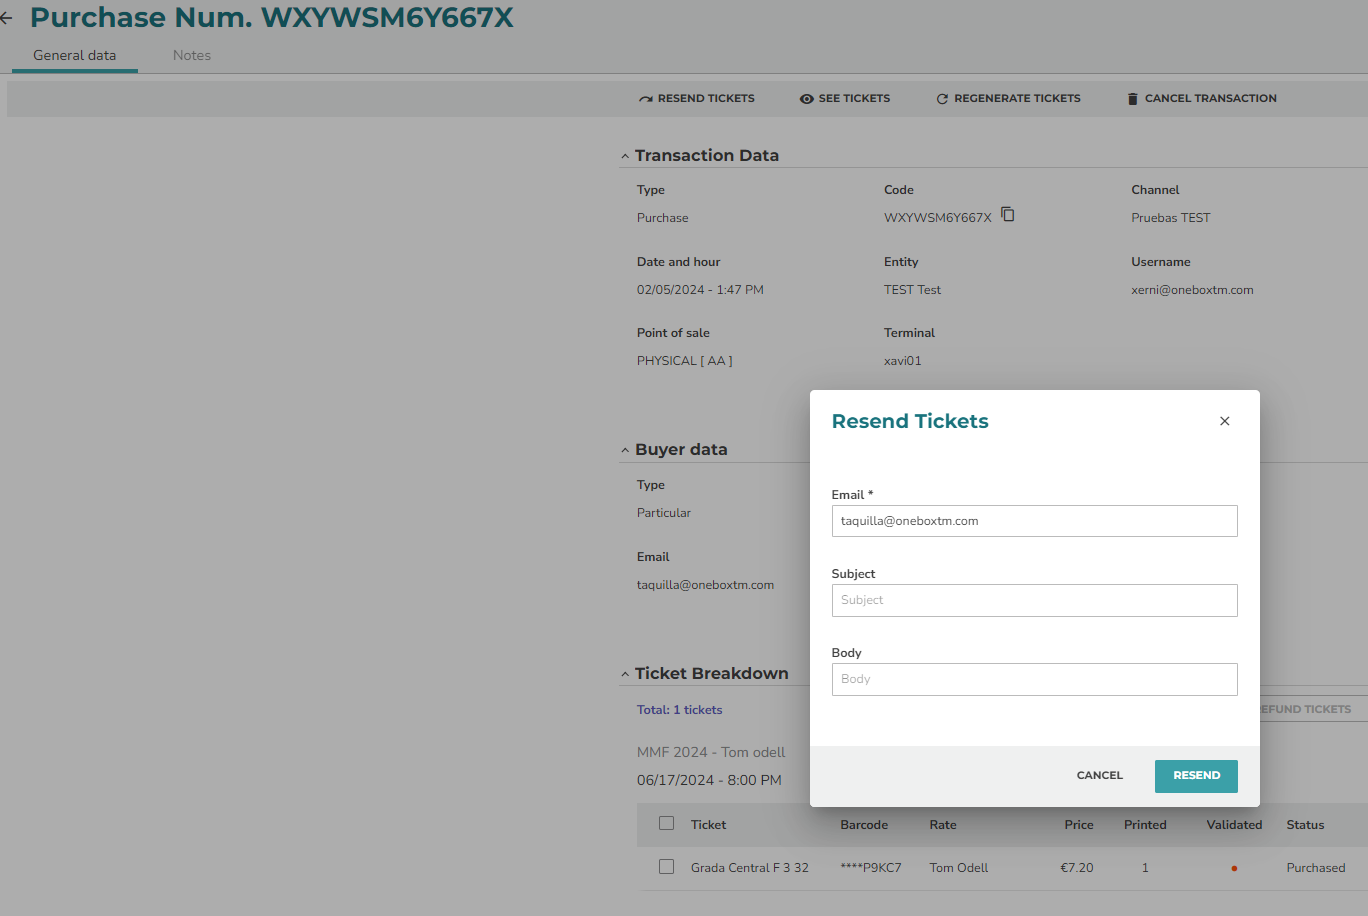The width and height of the screenshot is (1368, 916).
Task: Collapse the Ticket Breakdown section
Action: 625,675
